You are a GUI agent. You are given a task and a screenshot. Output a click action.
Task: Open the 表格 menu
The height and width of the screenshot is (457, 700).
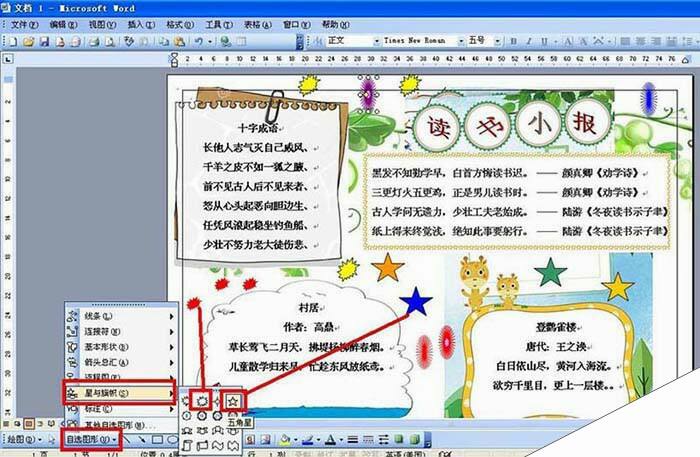coord(258,24)
